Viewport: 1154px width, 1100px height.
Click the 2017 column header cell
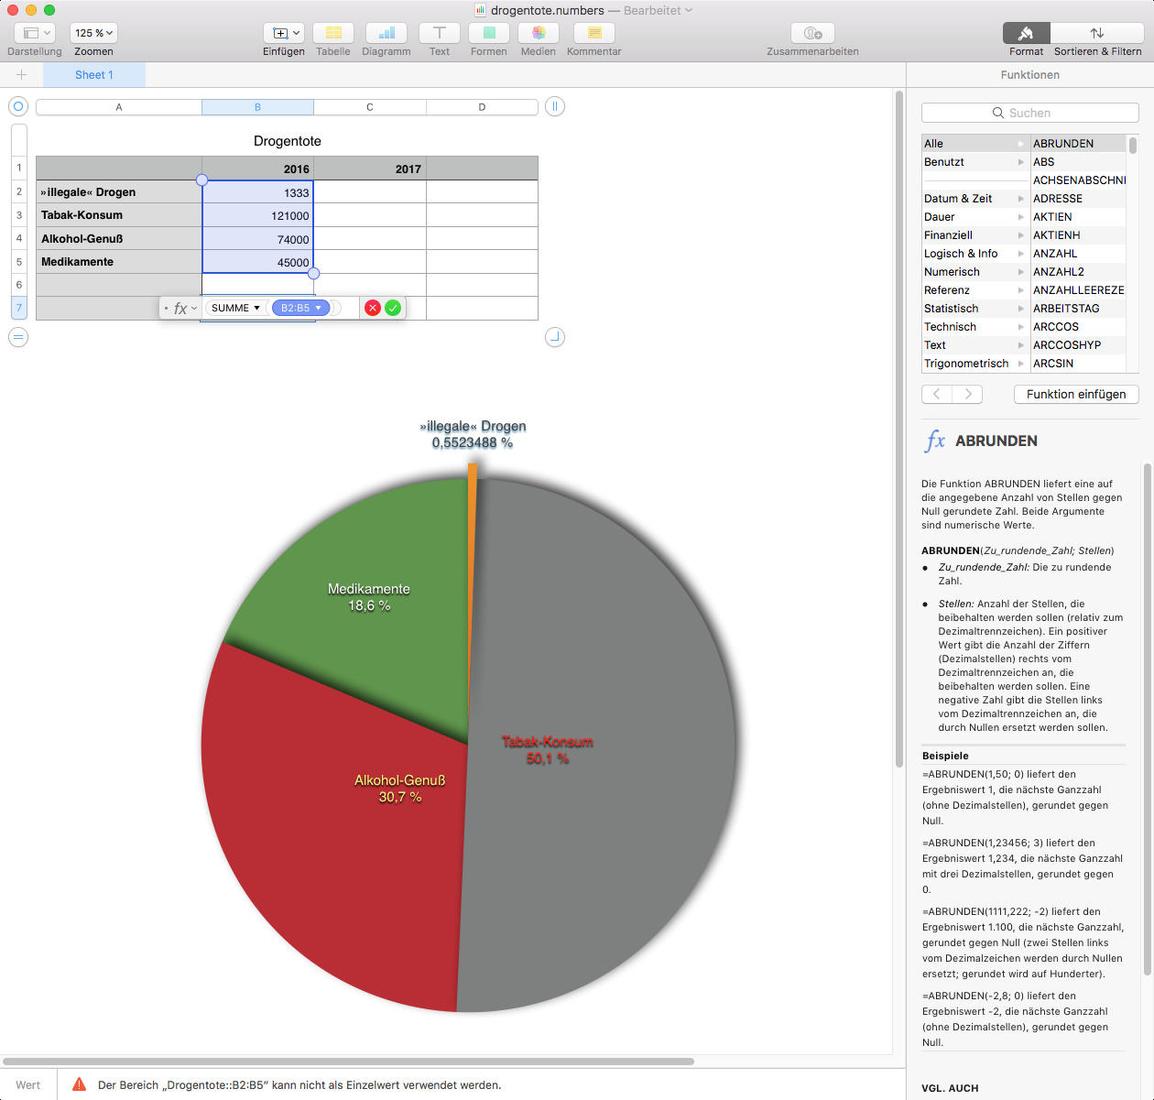(369, 168)
